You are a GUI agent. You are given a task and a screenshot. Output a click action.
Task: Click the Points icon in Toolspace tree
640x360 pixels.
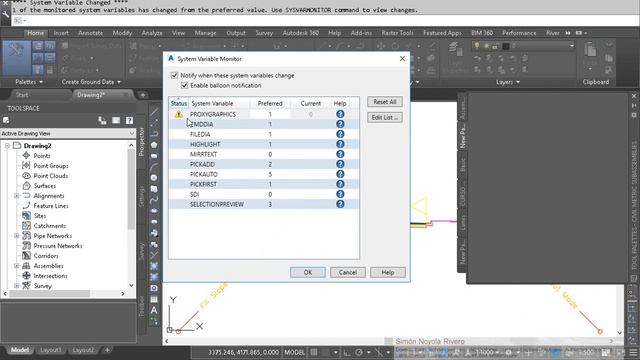(x=26, y=156)
